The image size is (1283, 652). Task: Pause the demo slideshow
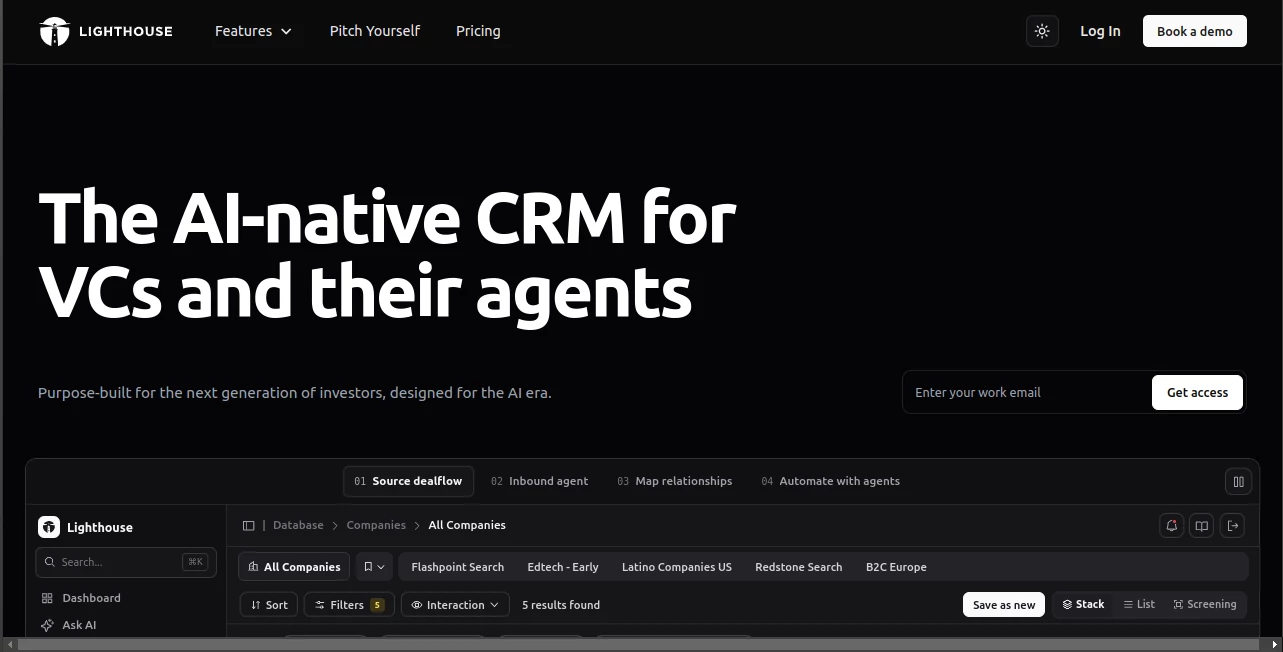(x=1238, y=482)
